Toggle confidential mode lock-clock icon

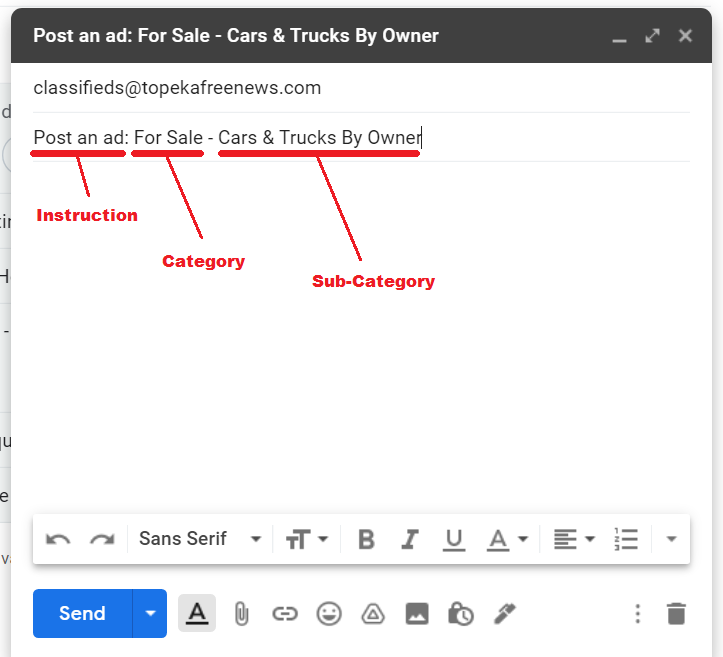tap(461, 614)
